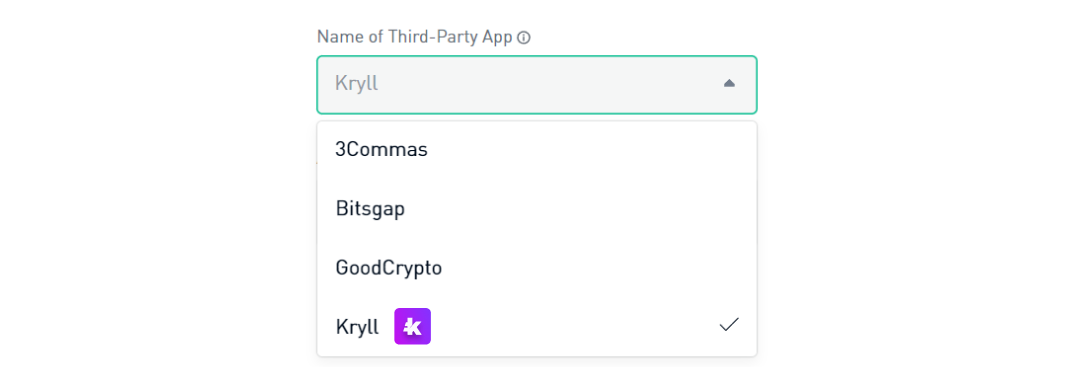Viewport: 1080px width, 387px height.
Task: Click the info icon beside Third-Party App label
Action: point(523,38)
